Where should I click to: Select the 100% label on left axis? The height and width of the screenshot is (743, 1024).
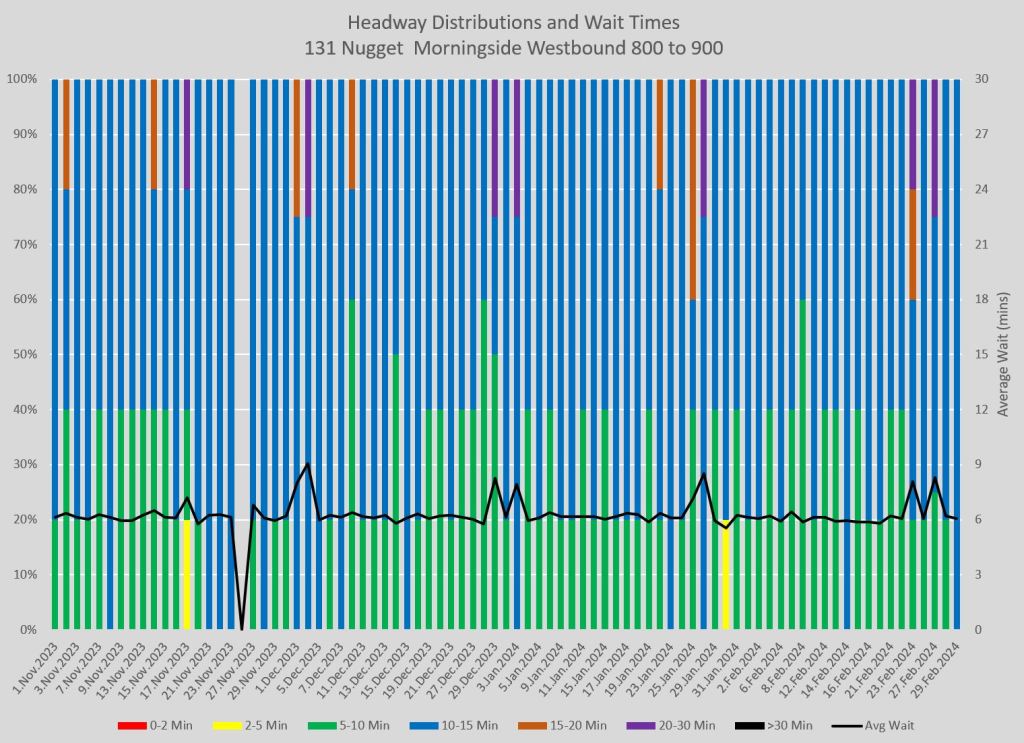tap(24, 79)
